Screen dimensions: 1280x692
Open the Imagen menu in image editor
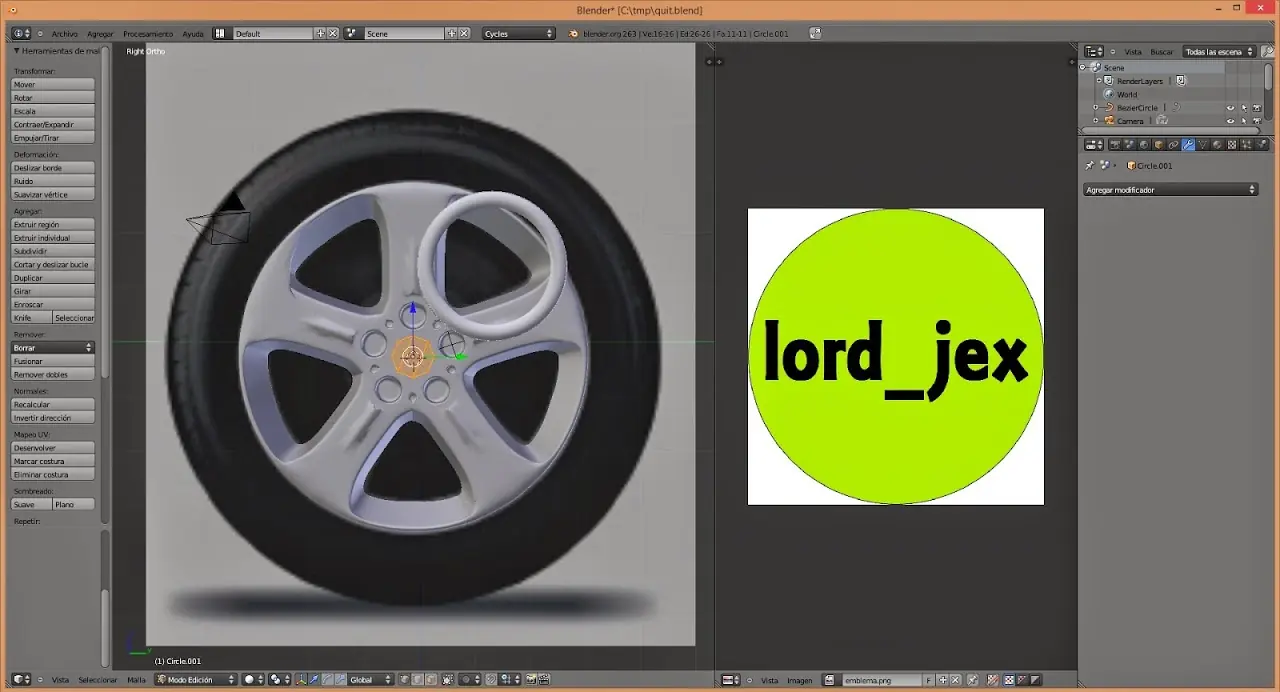(800, 681)
